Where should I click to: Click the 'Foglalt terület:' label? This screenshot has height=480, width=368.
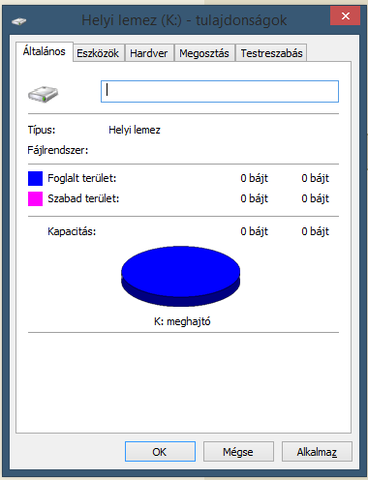(82, 178)
